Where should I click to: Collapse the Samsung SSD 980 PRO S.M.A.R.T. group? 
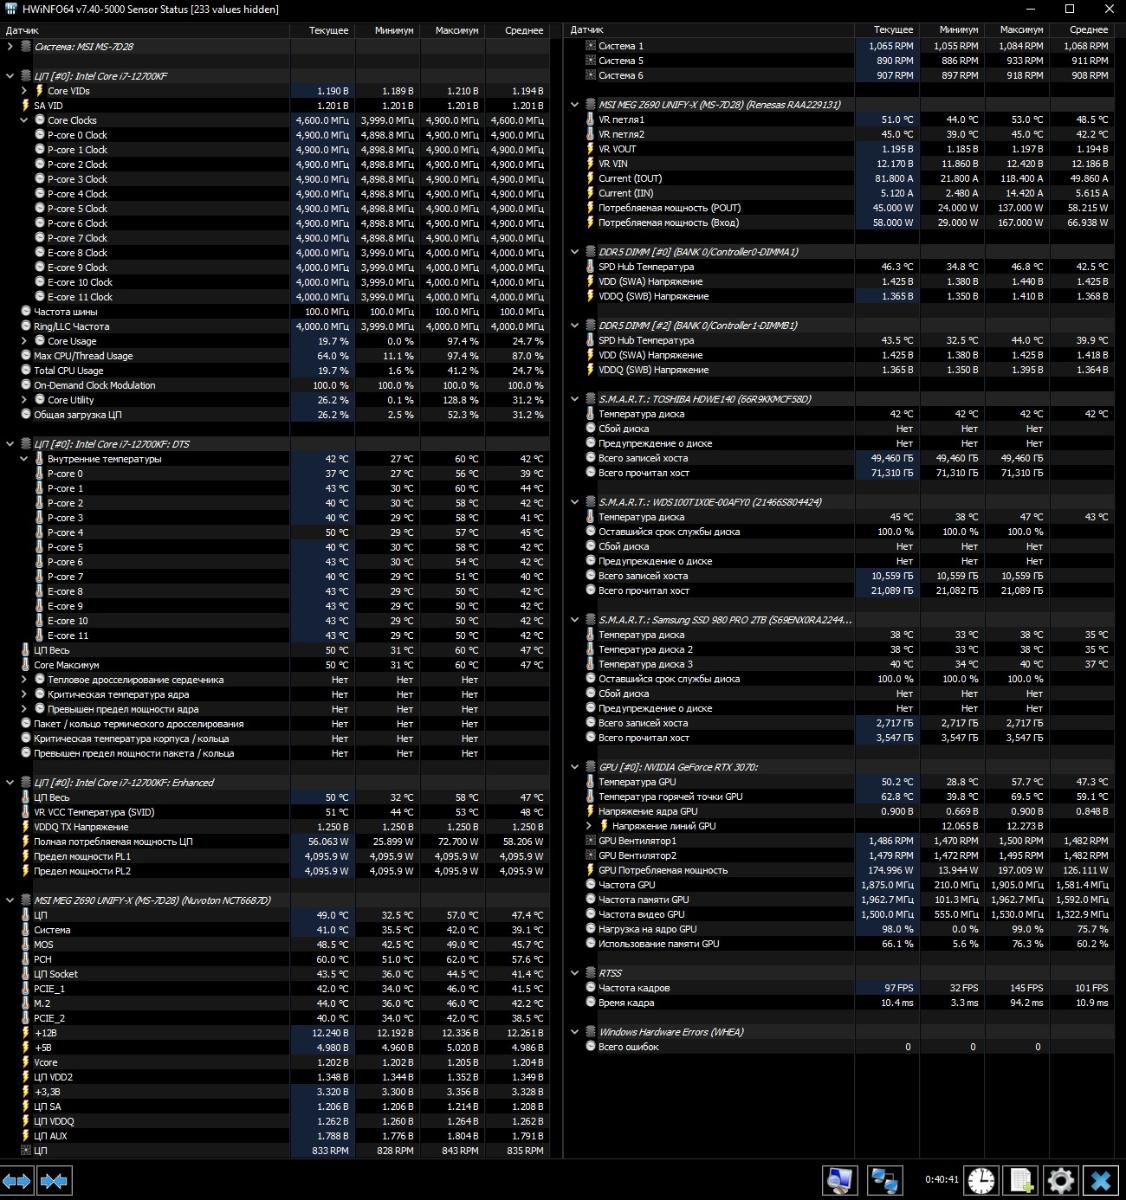coord(575,620)
